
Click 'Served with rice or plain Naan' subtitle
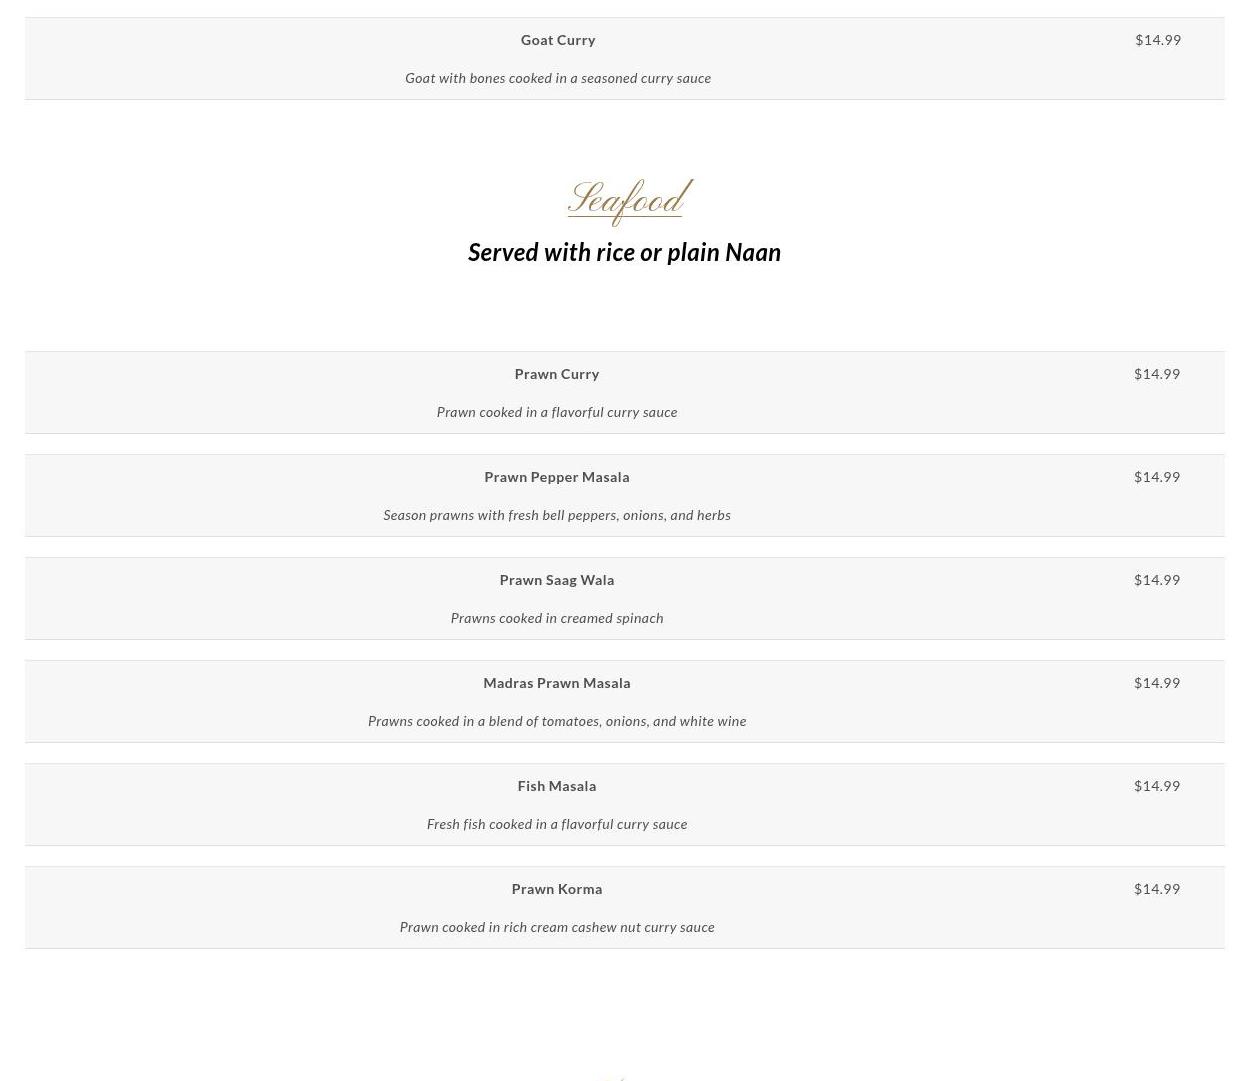pos(624,252)
